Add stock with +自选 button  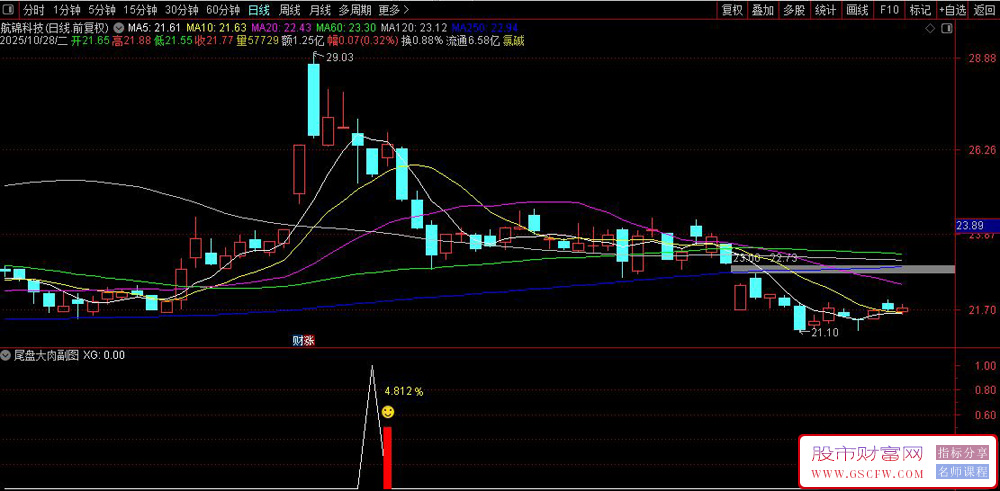[x=952, y=10]
